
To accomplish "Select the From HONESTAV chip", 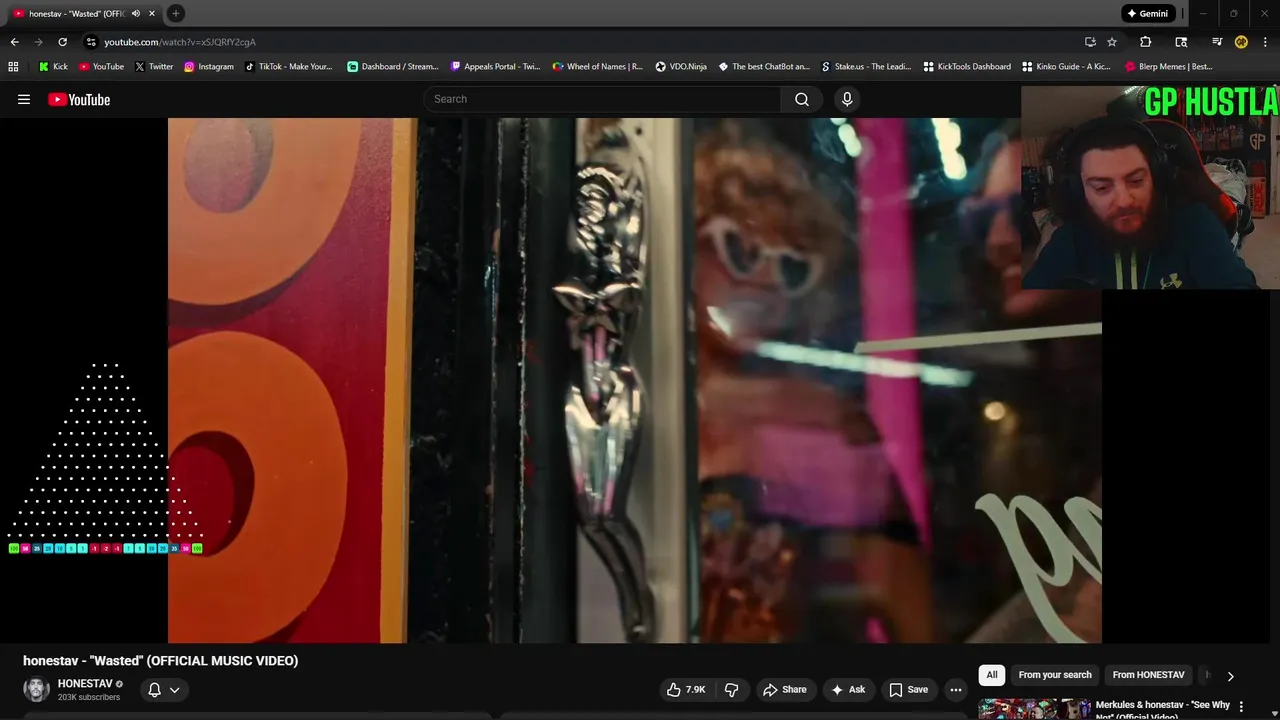I will pos(1148,675).
